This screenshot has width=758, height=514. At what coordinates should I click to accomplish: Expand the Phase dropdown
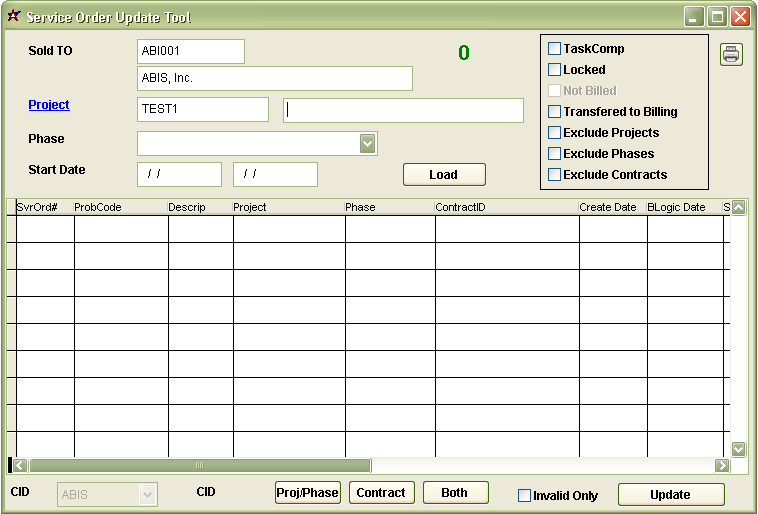[368, 144]
